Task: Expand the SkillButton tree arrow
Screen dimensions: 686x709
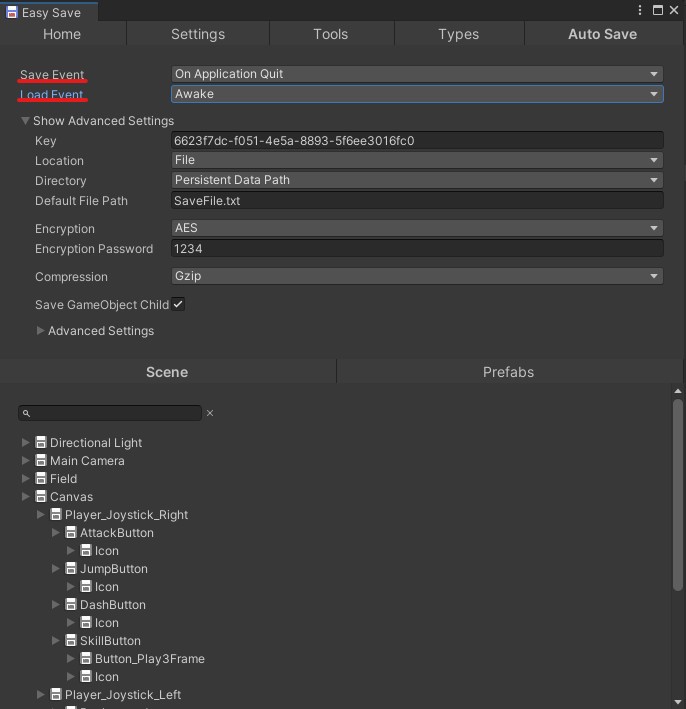Action: (x=55, y=640)
